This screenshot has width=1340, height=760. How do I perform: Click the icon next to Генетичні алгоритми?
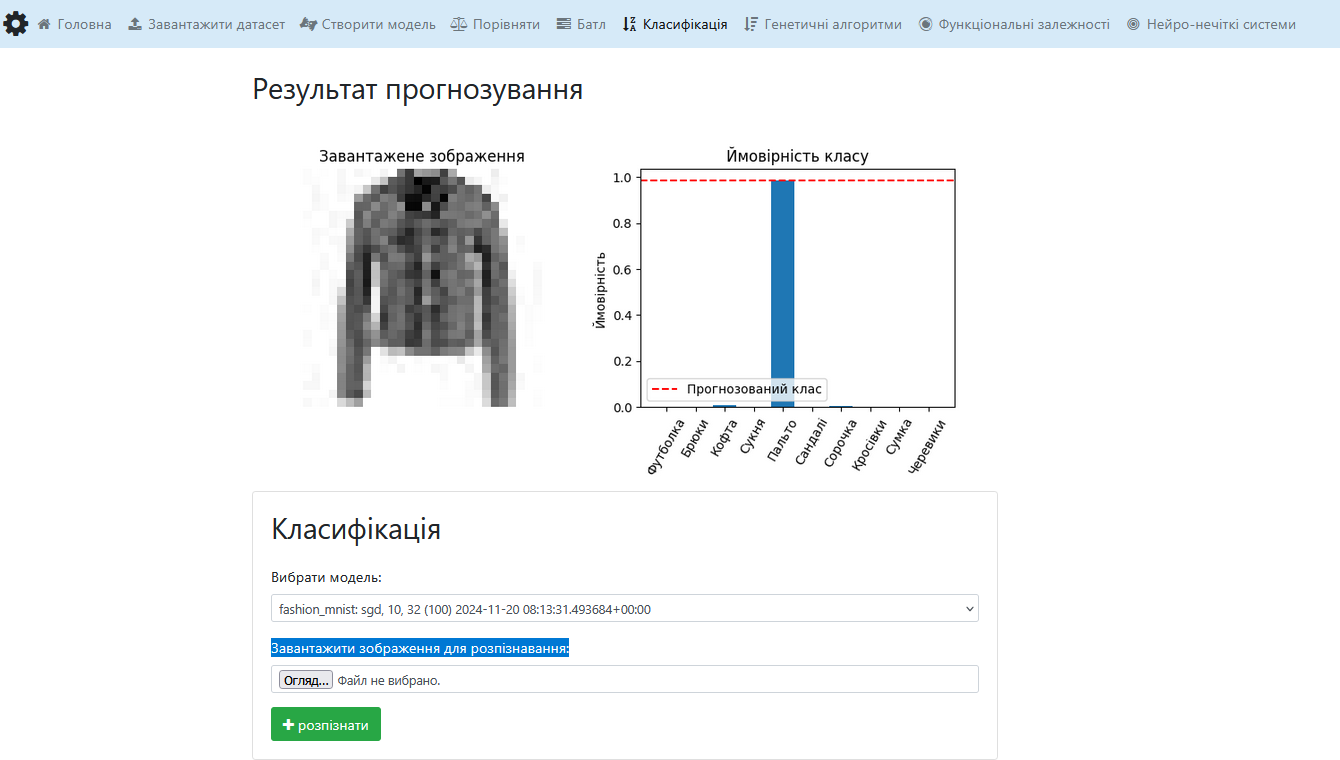[750, 24]
